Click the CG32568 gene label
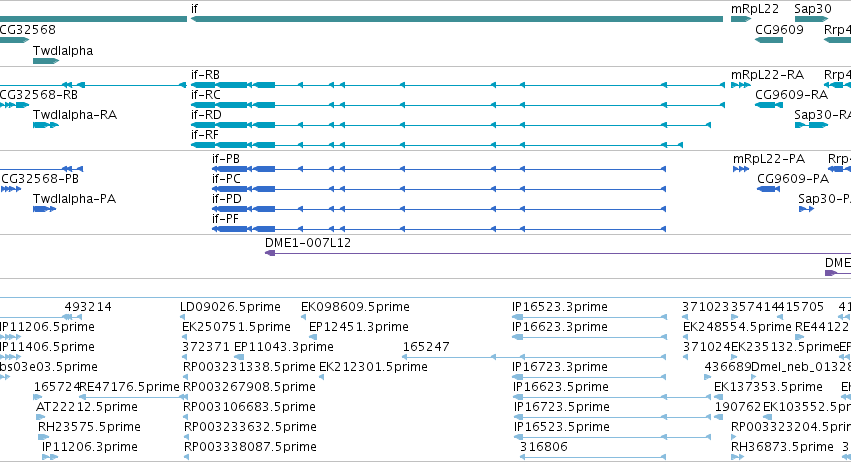 click(27, 29)
